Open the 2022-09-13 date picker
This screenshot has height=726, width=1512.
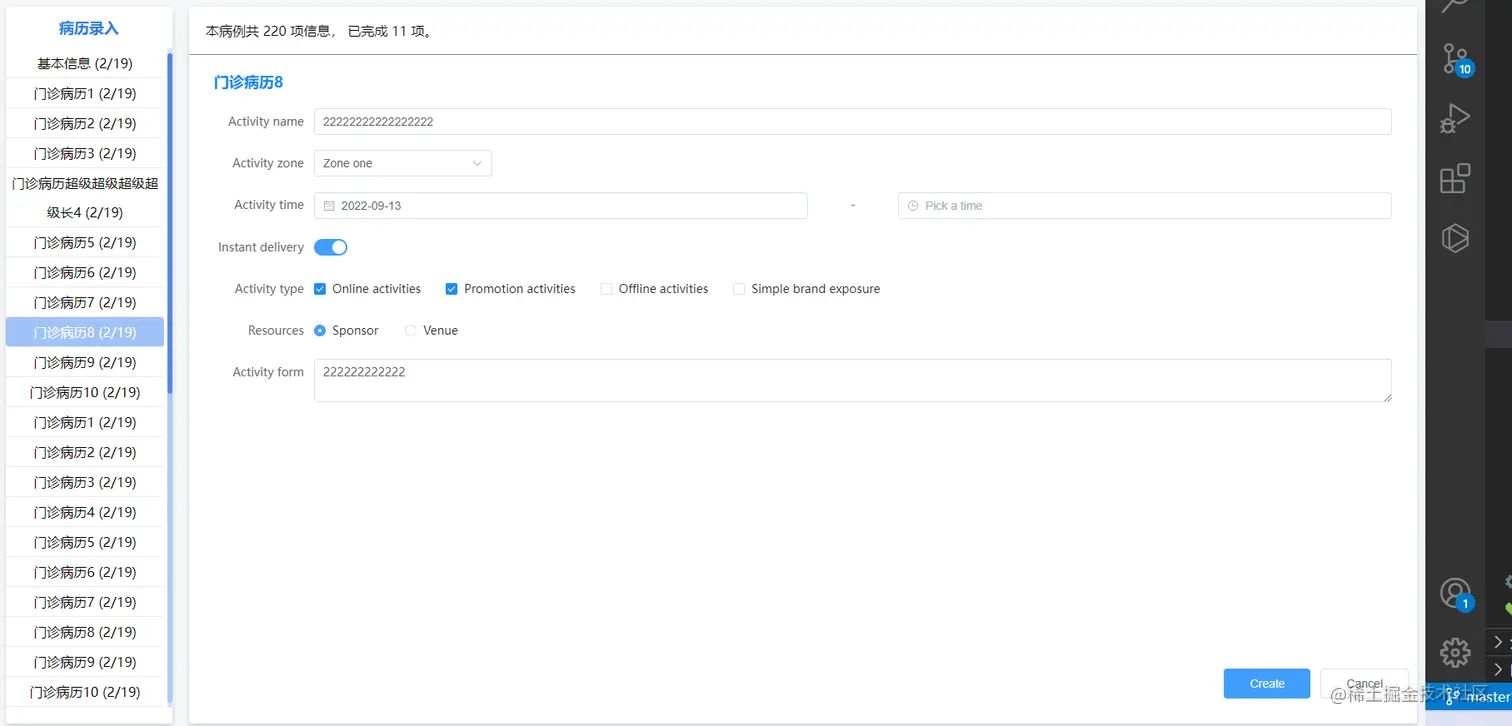tap(560, 206)
